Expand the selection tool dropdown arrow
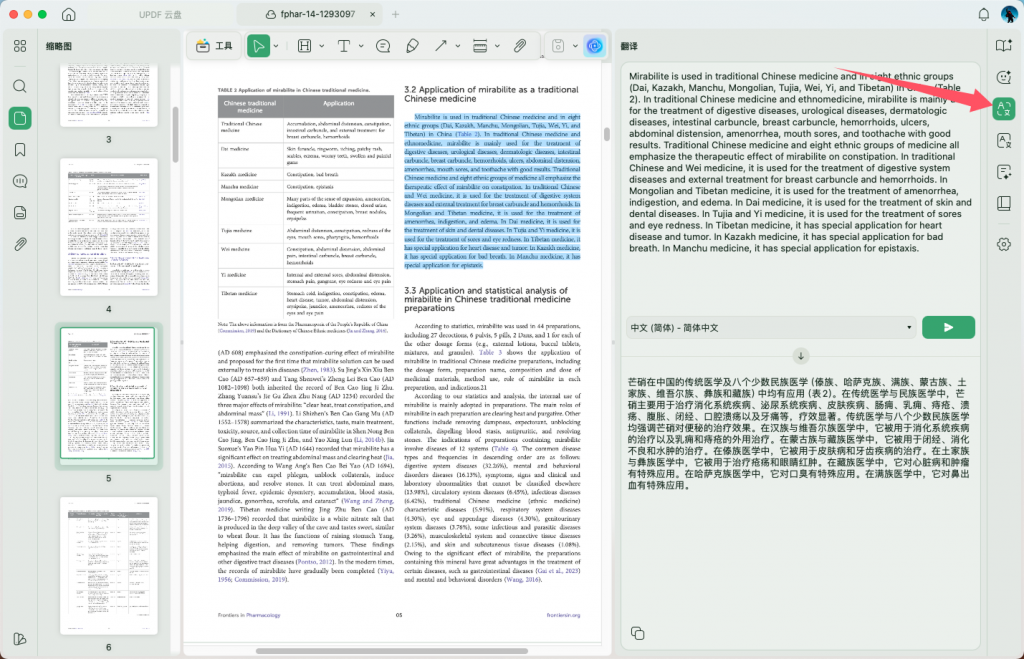 point(276,46)
